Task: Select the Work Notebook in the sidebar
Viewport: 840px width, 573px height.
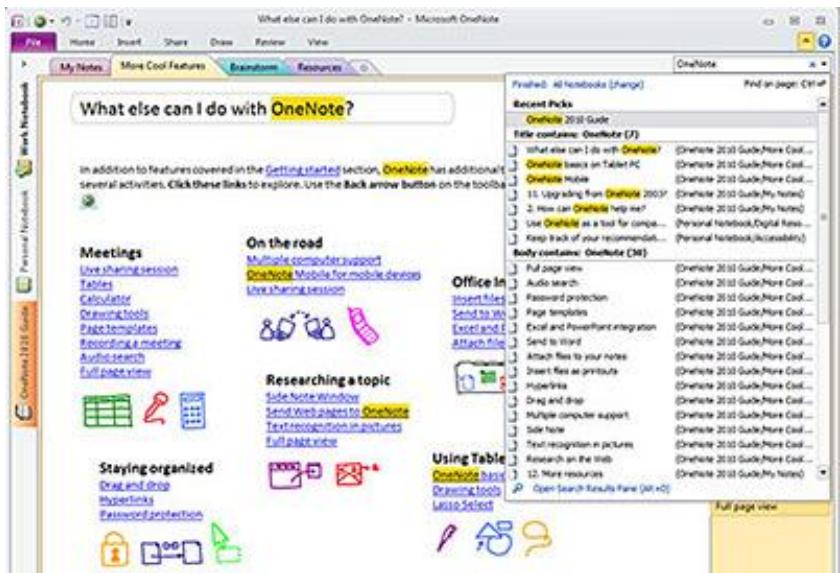Action: [x=24, y=129]
